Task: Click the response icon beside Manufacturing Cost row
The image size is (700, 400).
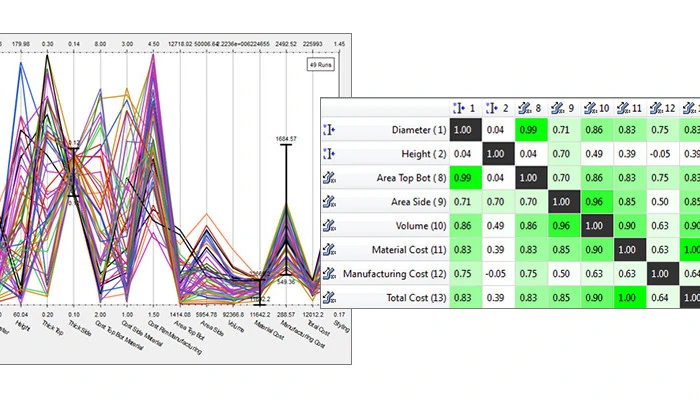Action: [329, 274]
